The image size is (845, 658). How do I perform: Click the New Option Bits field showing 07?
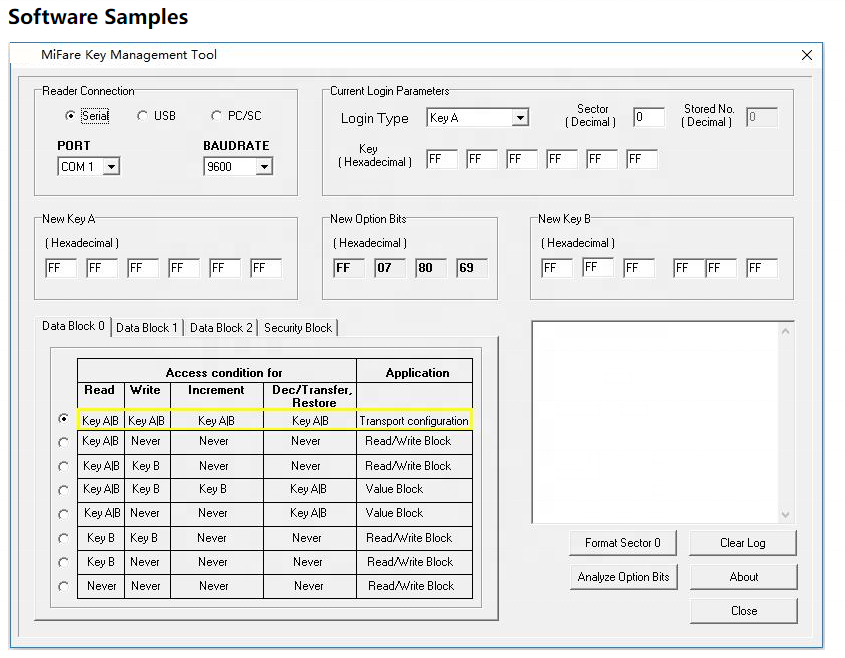(x=390, y=268)
